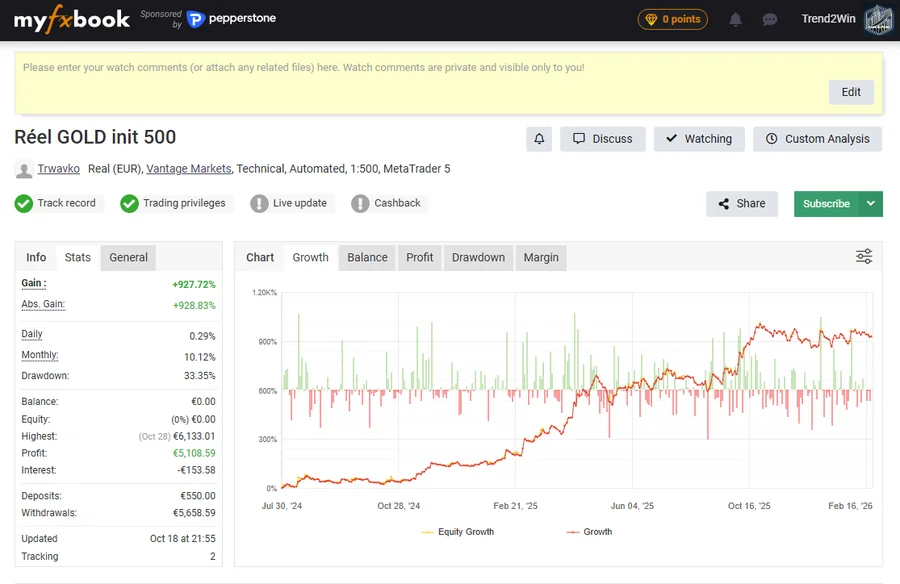The width and height of the screenshot is (900, 584).
Task: Toggle Equity Growth legend series
Action: (457, 532)
